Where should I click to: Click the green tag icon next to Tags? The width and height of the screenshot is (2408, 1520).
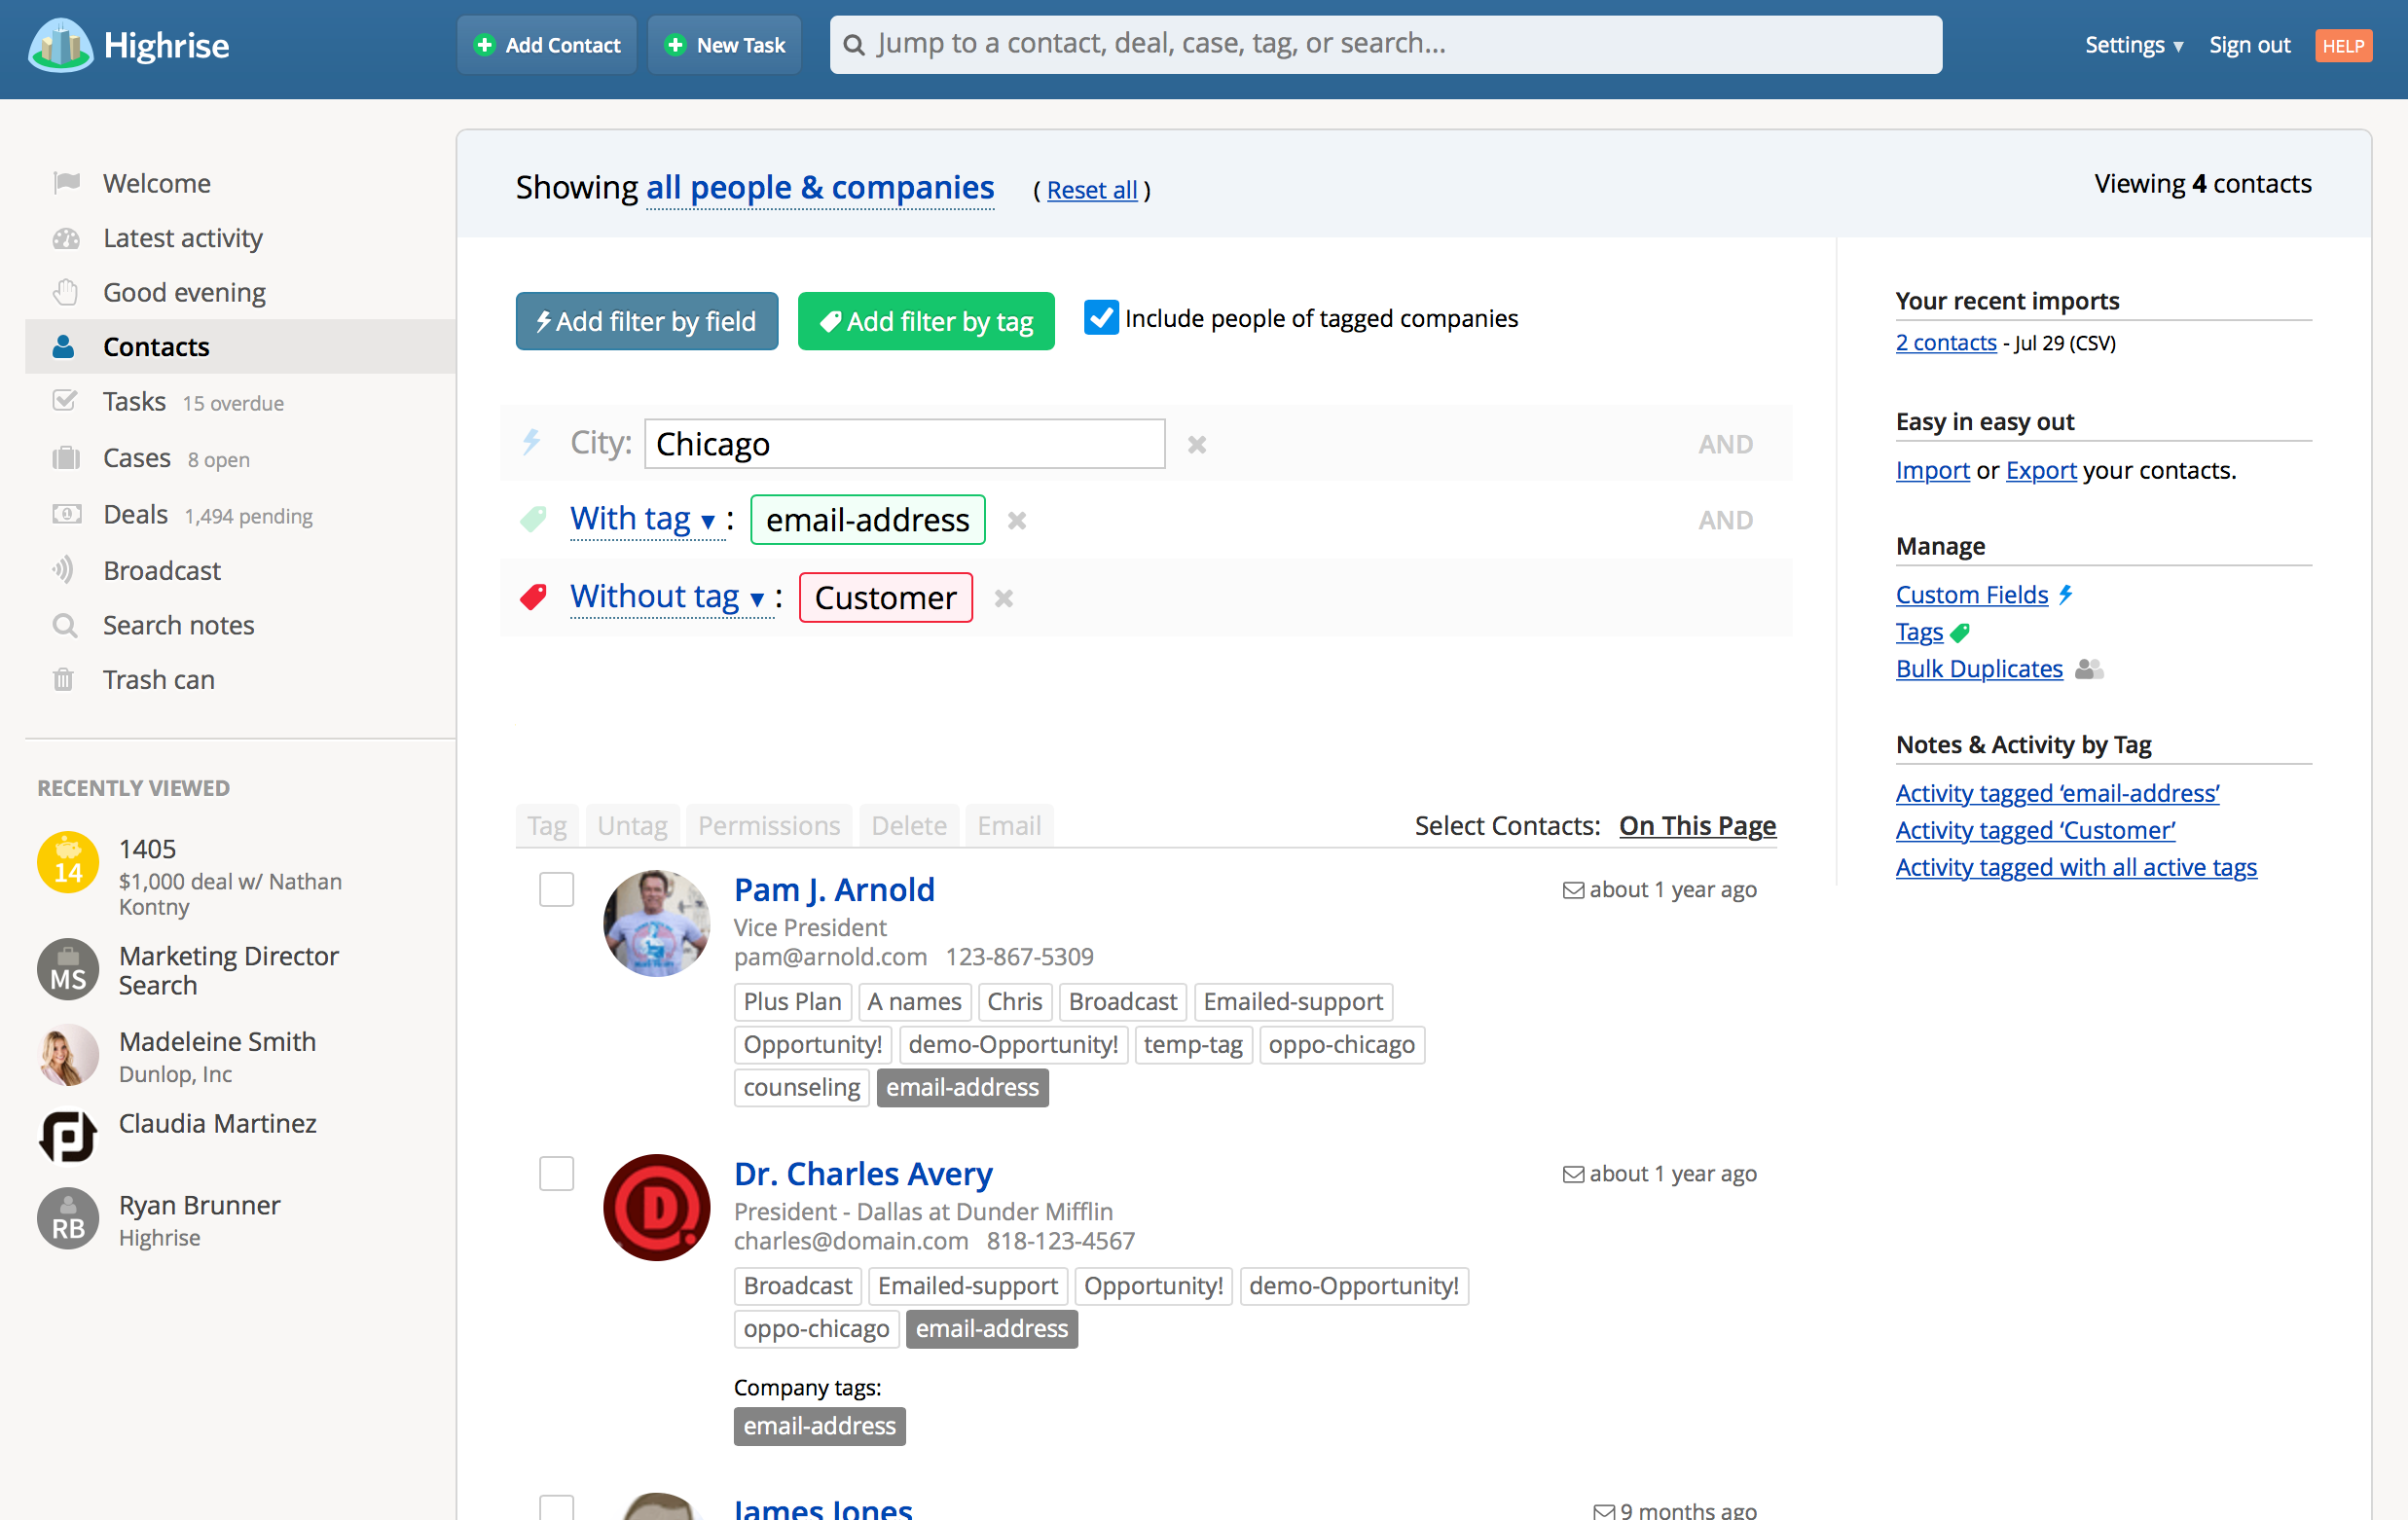point(1960,633)
